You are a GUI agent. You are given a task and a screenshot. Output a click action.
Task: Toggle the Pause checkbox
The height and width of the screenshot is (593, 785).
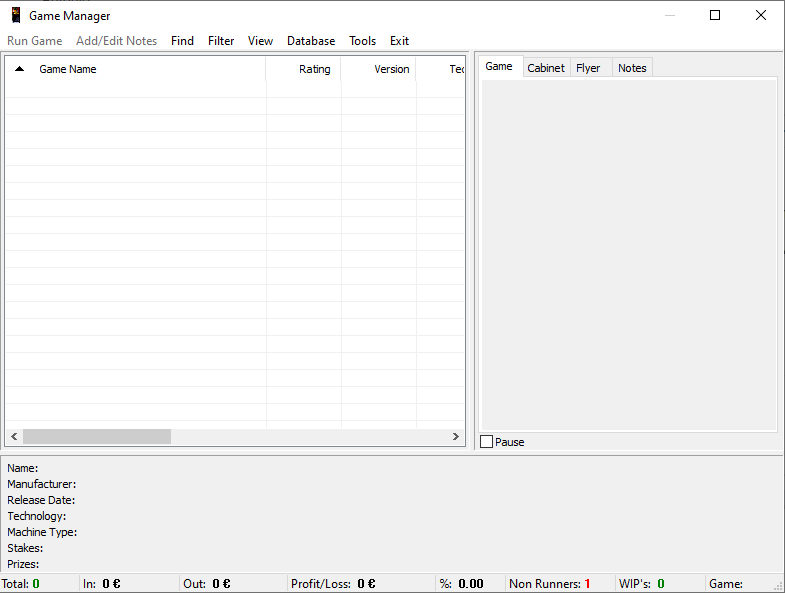click(x=487, y=442)
